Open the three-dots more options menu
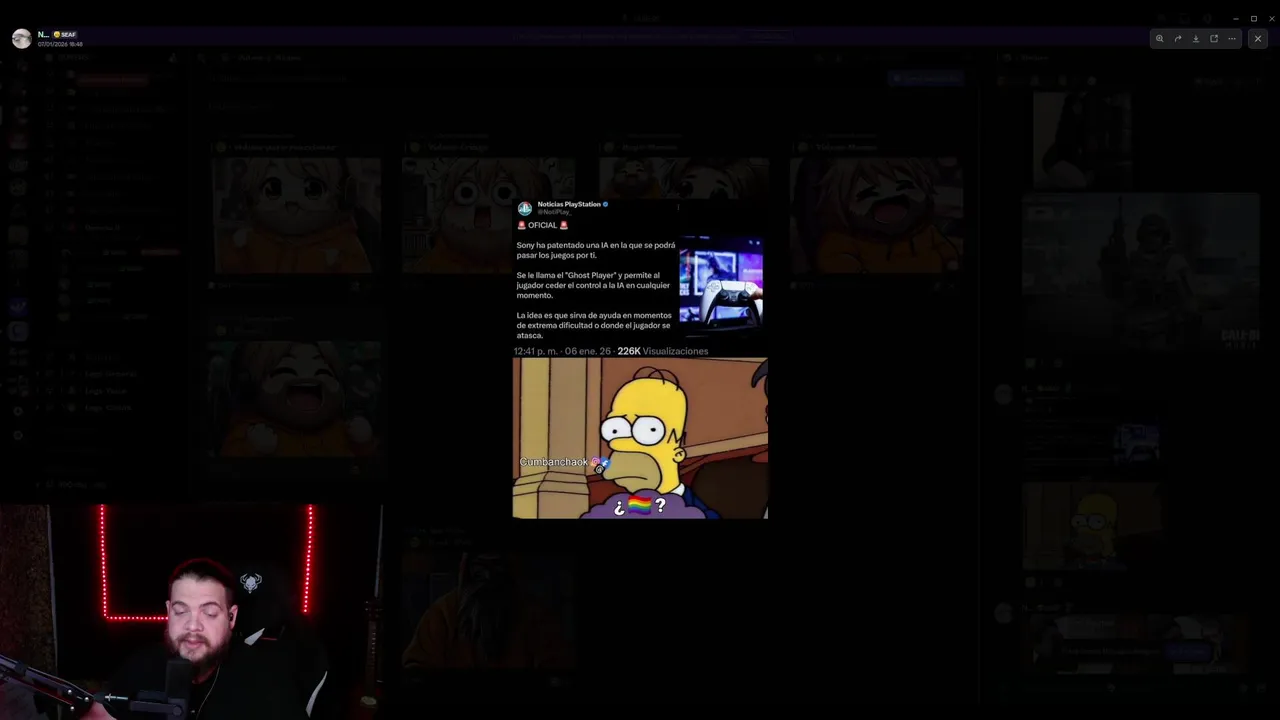1280x720 pixels. pos(1232,39)
